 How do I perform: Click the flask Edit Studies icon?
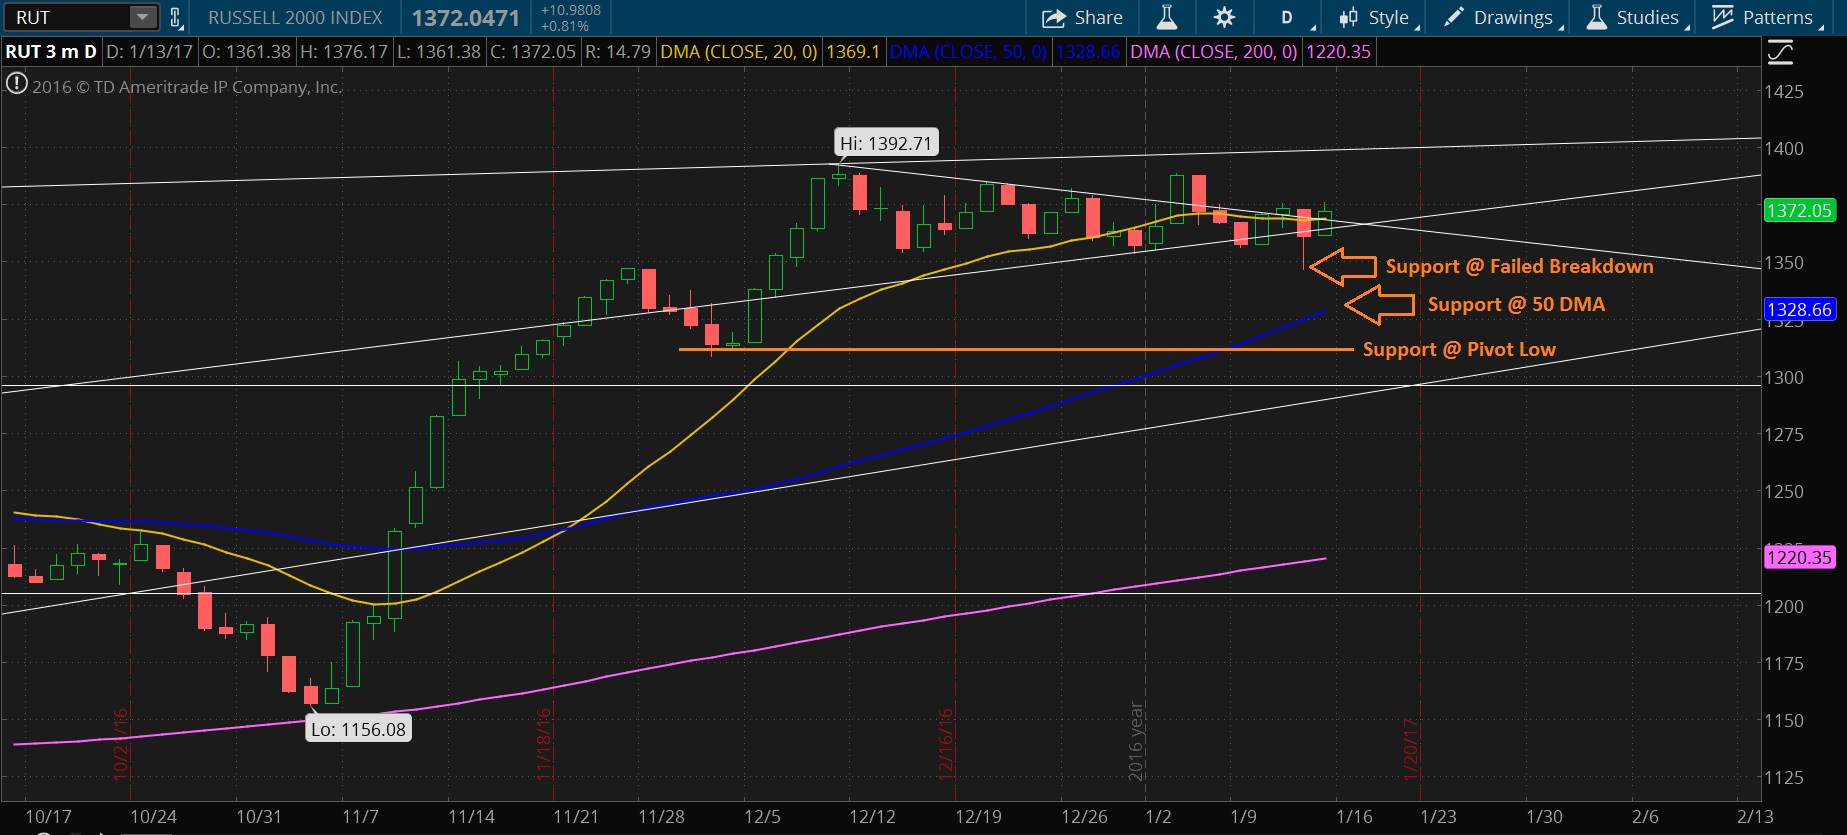[1166, 18]
